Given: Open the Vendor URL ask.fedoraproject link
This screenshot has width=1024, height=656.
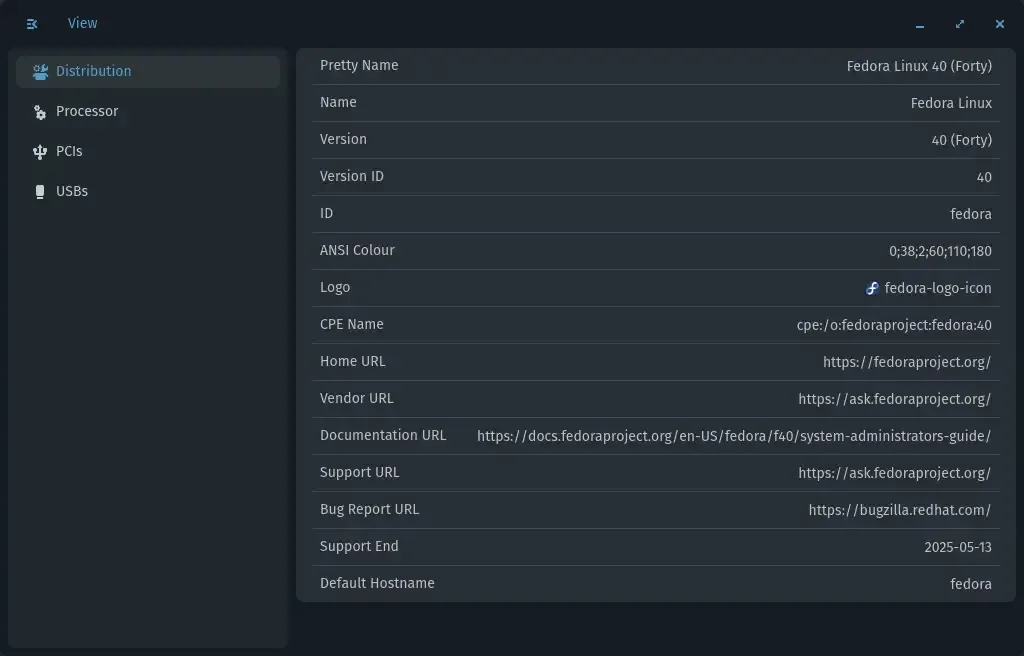Looking at the screenshot, I should [894, 398].
